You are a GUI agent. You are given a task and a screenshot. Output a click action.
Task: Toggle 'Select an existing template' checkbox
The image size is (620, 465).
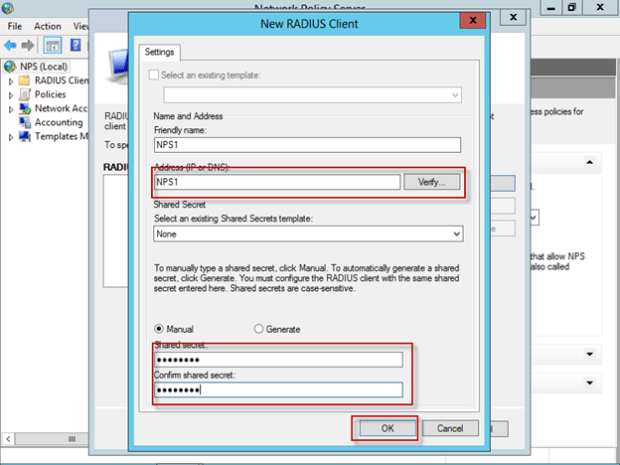click(x=152, y=76)
